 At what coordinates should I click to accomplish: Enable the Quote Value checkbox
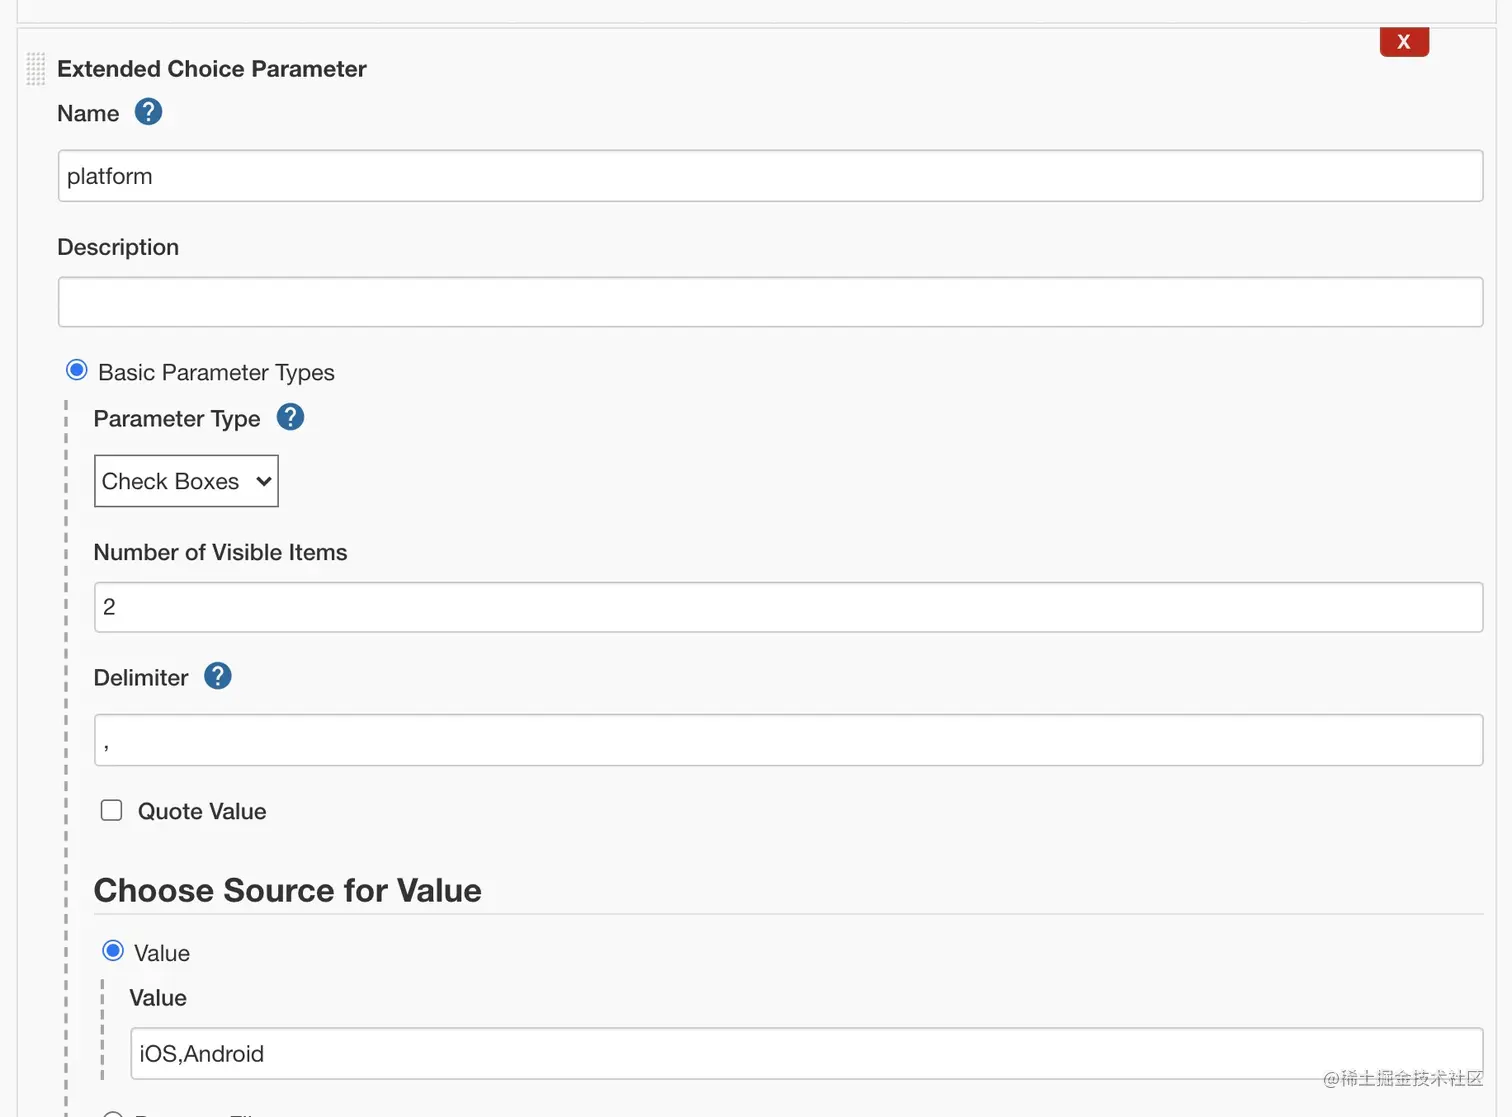coord(112,810)
